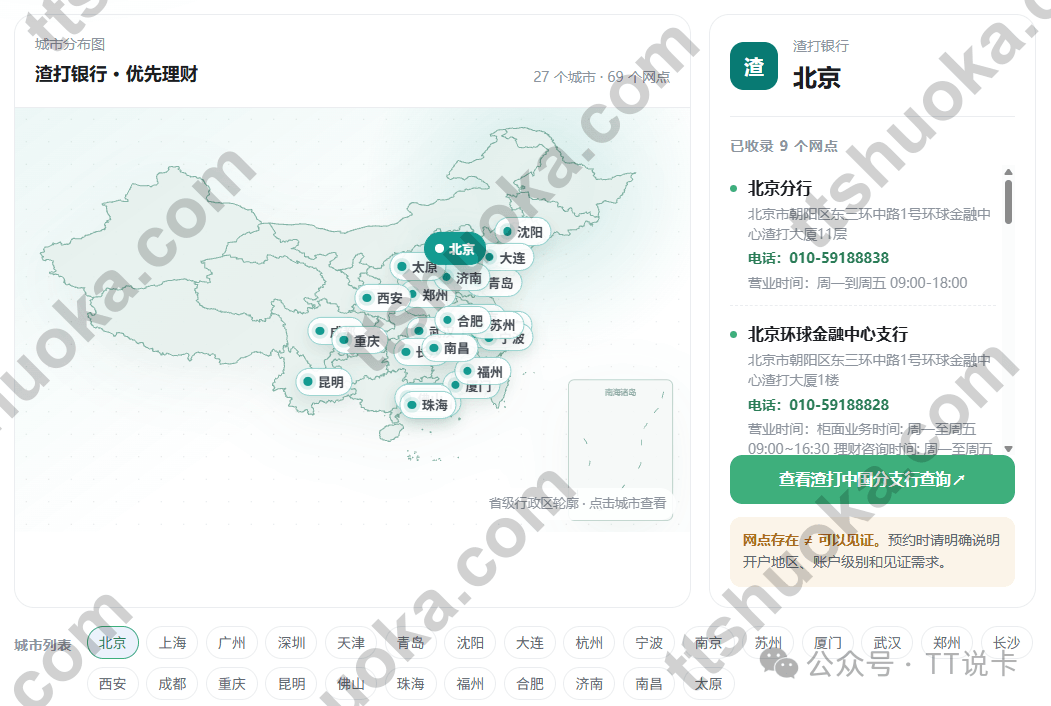Click the 27 个城市 · 69 个网点 summary
The height and width of the screenshot is (706, 1051).
pos(601,77)
